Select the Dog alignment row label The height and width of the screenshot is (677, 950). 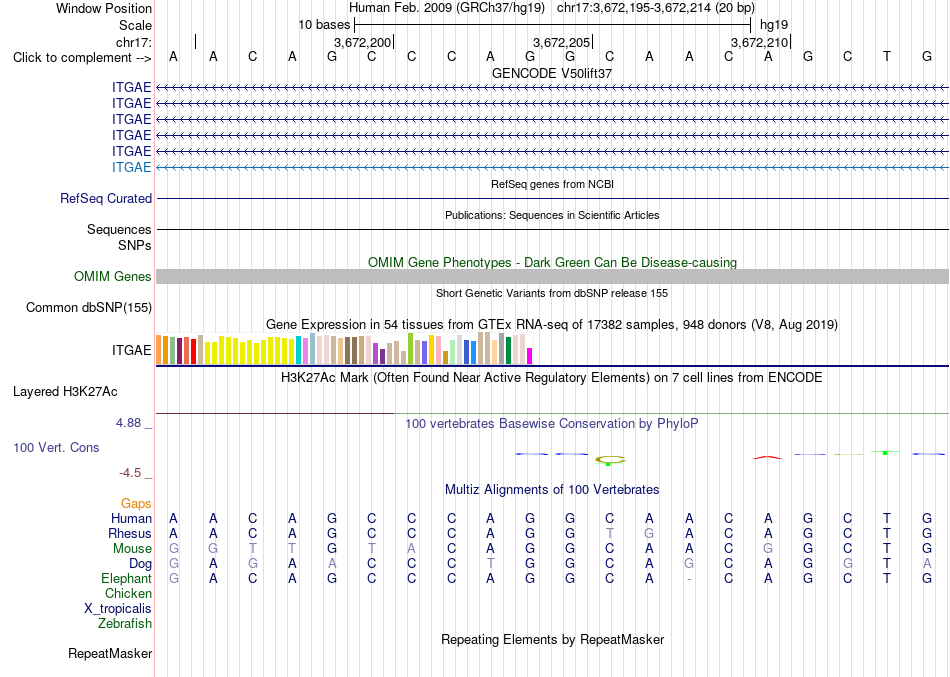pyautogui.click(x=140, y=564)
